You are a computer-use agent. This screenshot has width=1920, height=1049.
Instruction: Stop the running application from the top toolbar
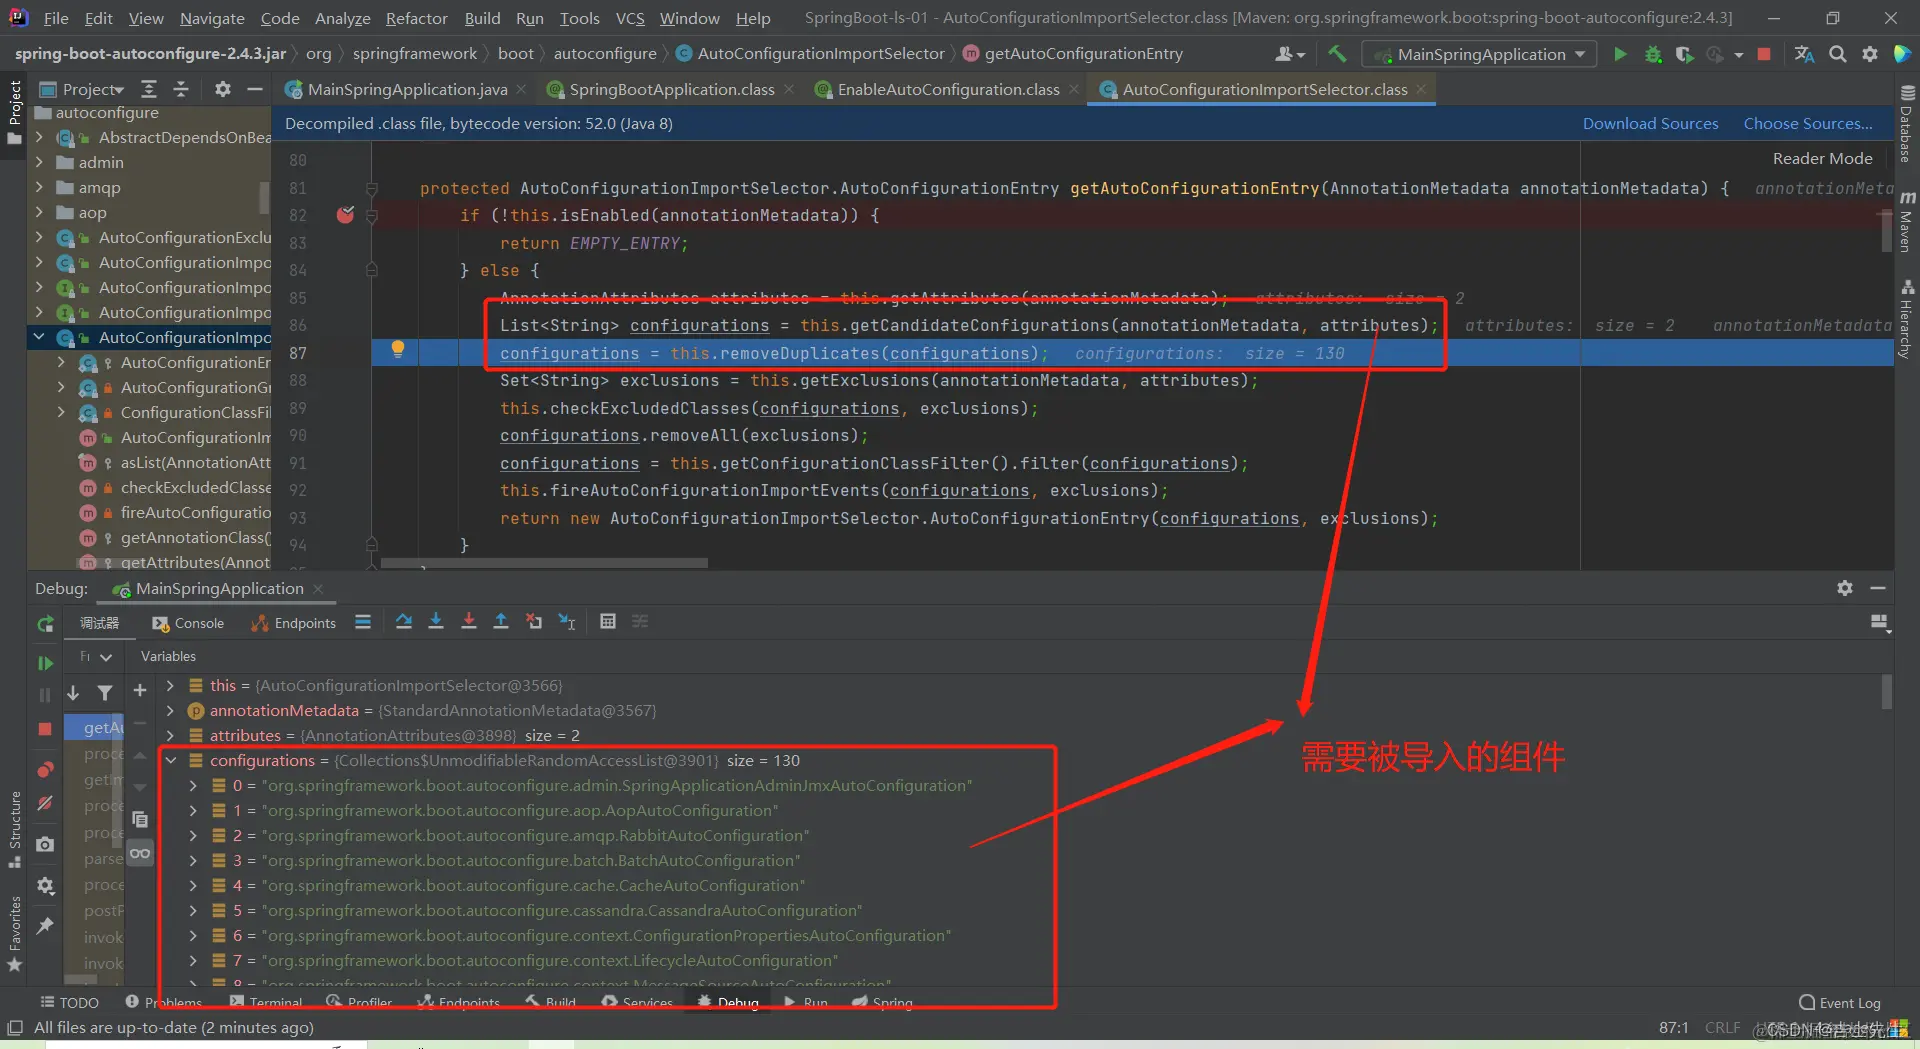pyautogui.click(x=1764, y=54)
